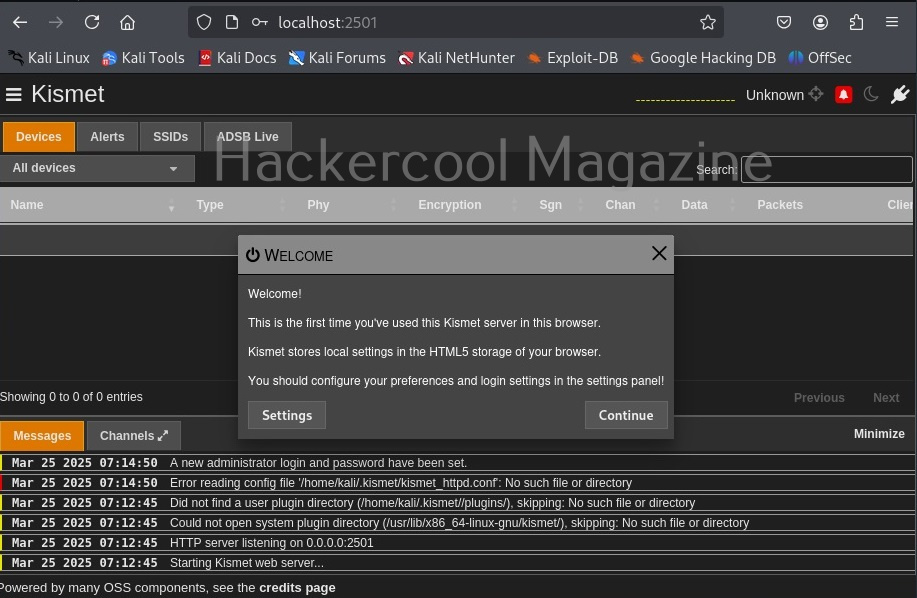Reload the Kismet page
This screenshot has height=598, width=917.
(x=92, y=22)
